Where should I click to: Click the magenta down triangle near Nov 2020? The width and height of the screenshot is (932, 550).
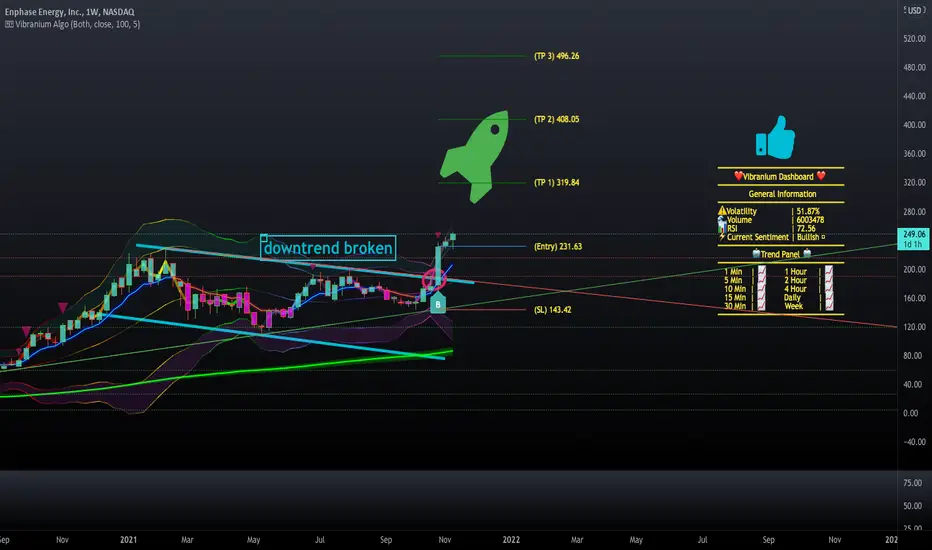pos(62,307)
